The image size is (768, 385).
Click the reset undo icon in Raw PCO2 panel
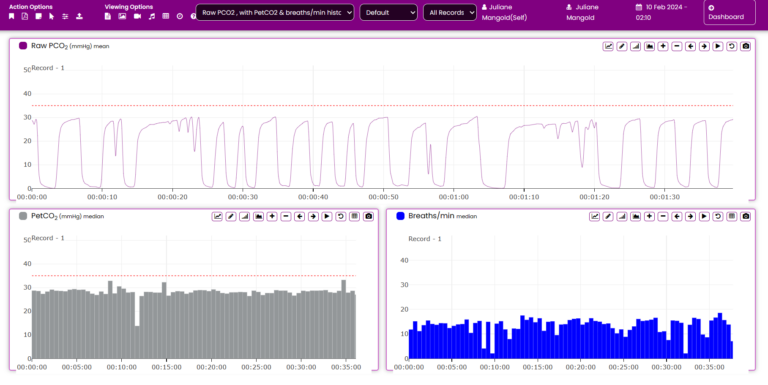pos(732,46)
